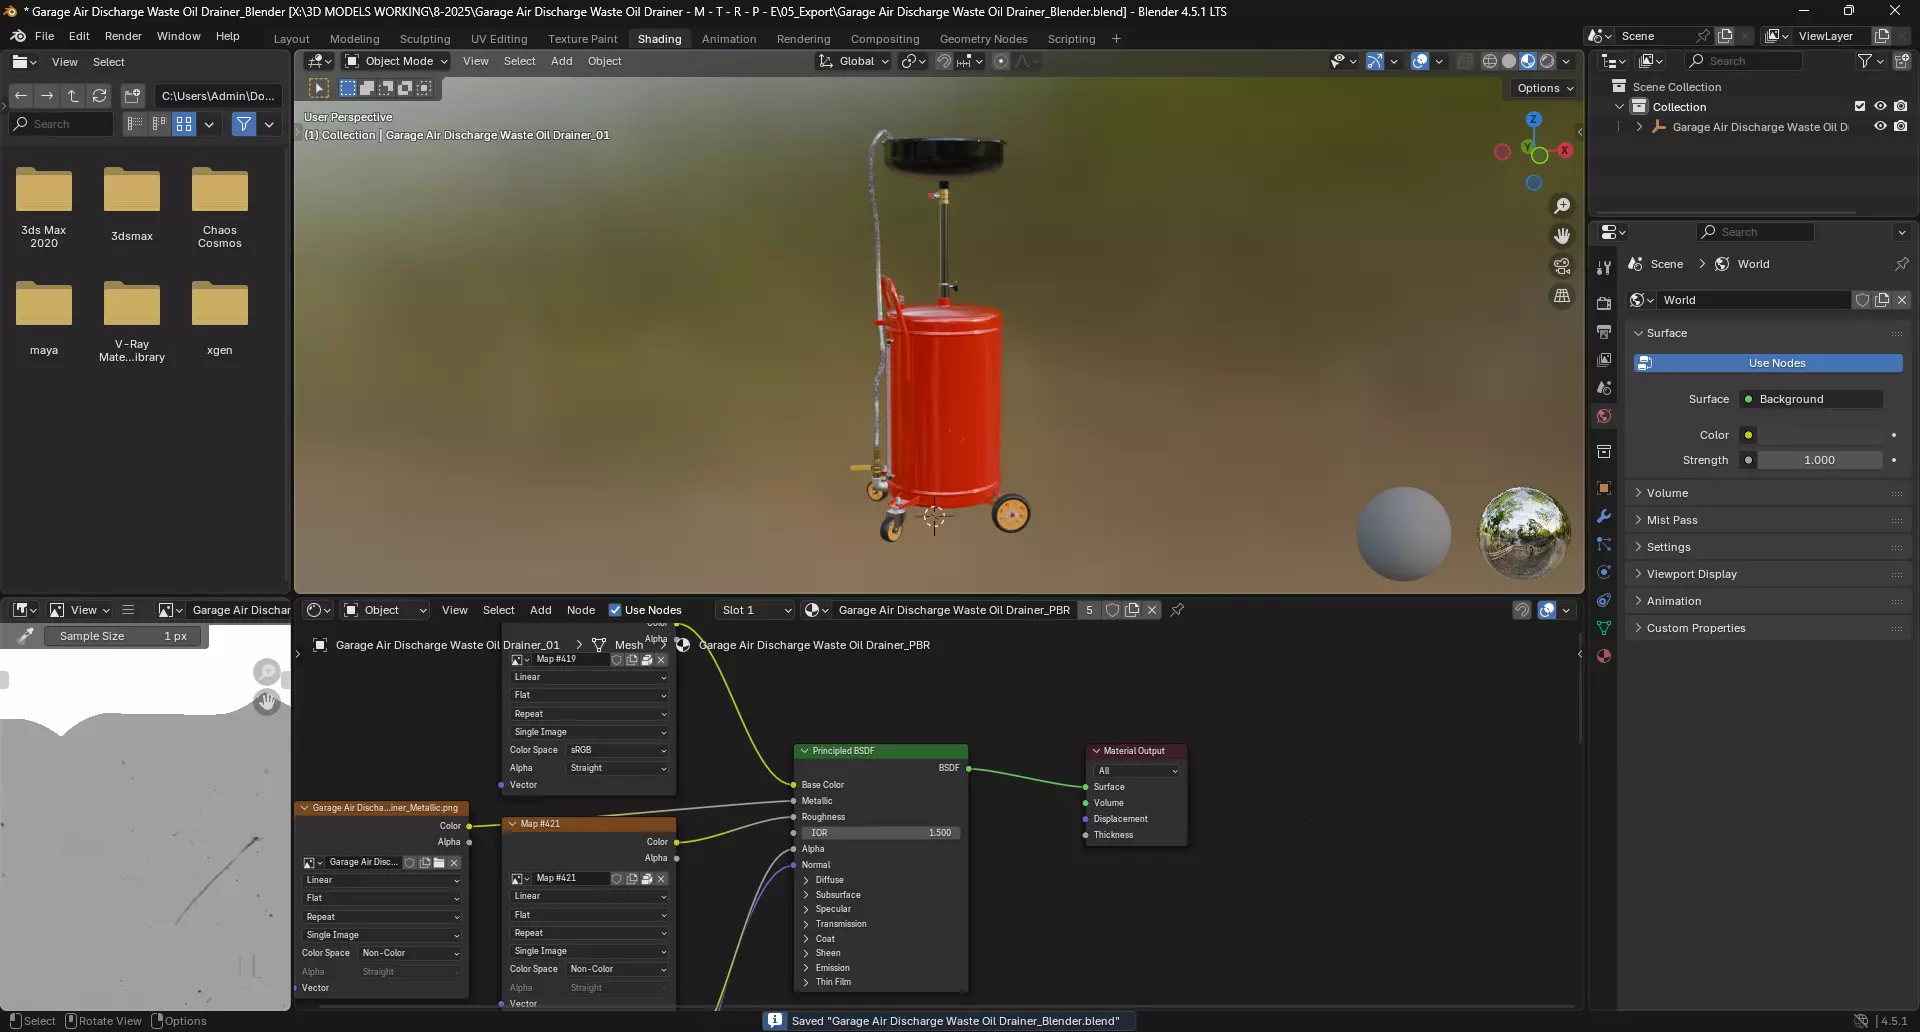
Task: Open the Object Constraints tab
Action: point(1604,600)
